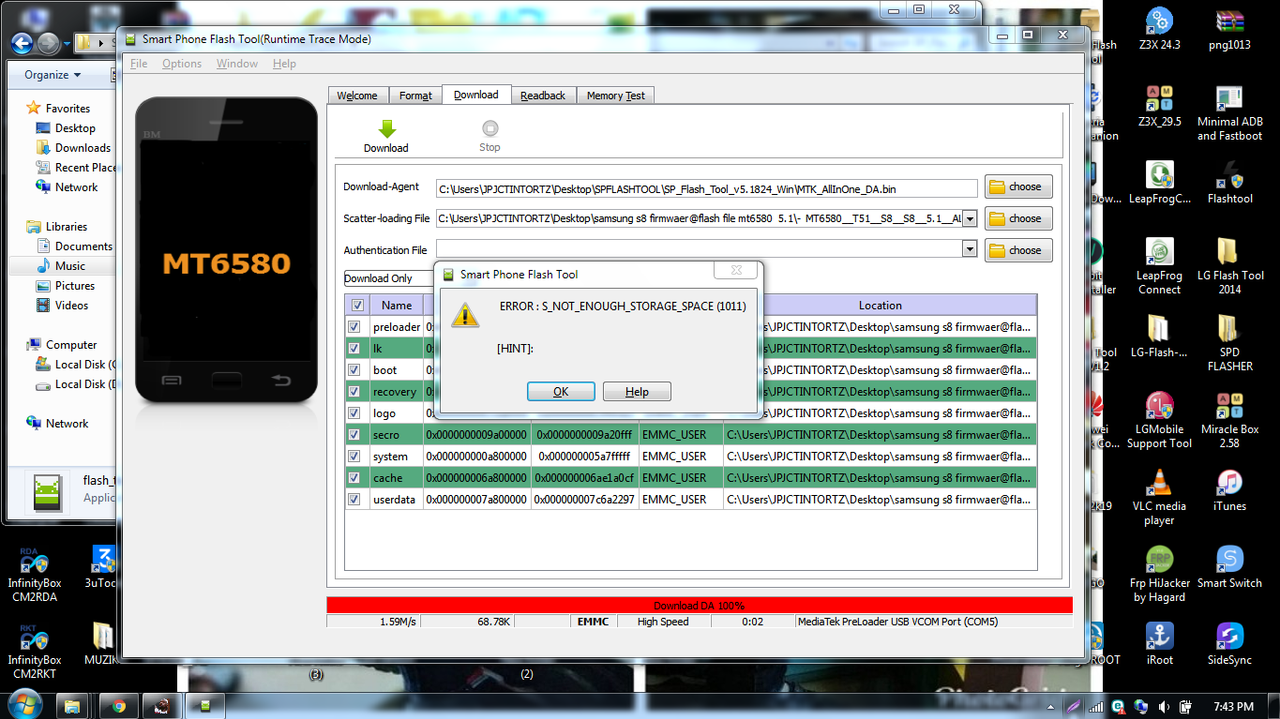Click the Download-Agent file path field
Viewport: 1280px width, 719px height.
point(706,188)
